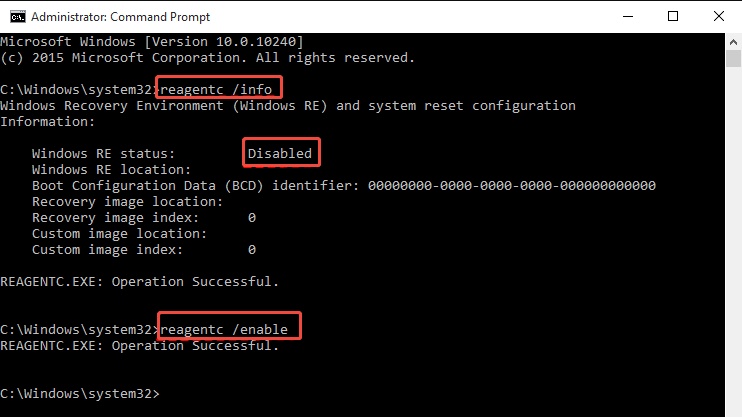Image resolution: width=742 pixels, height=417 pixels.
Task: Click the highlighted "reagentc /enable" command
Action: 229,329
